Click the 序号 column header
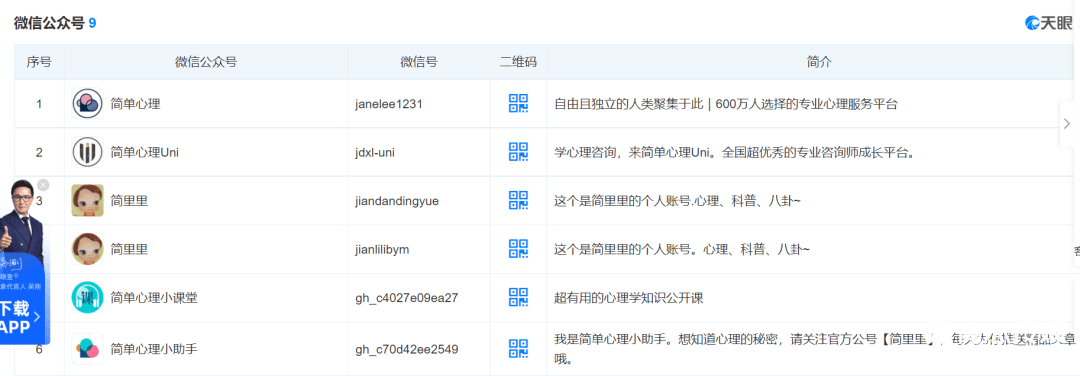This screenshot has width=1080, height=376. point(39,62)
